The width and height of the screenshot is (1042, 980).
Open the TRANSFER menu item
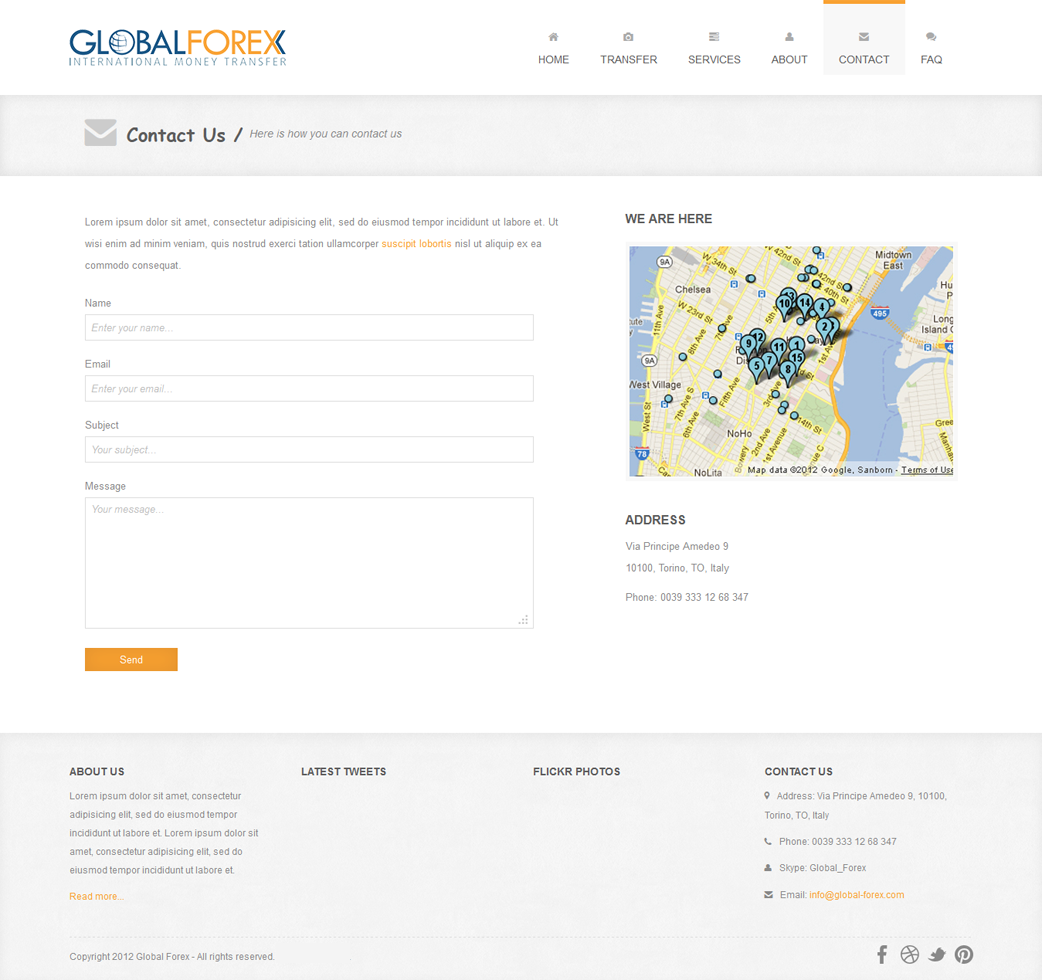628,59
